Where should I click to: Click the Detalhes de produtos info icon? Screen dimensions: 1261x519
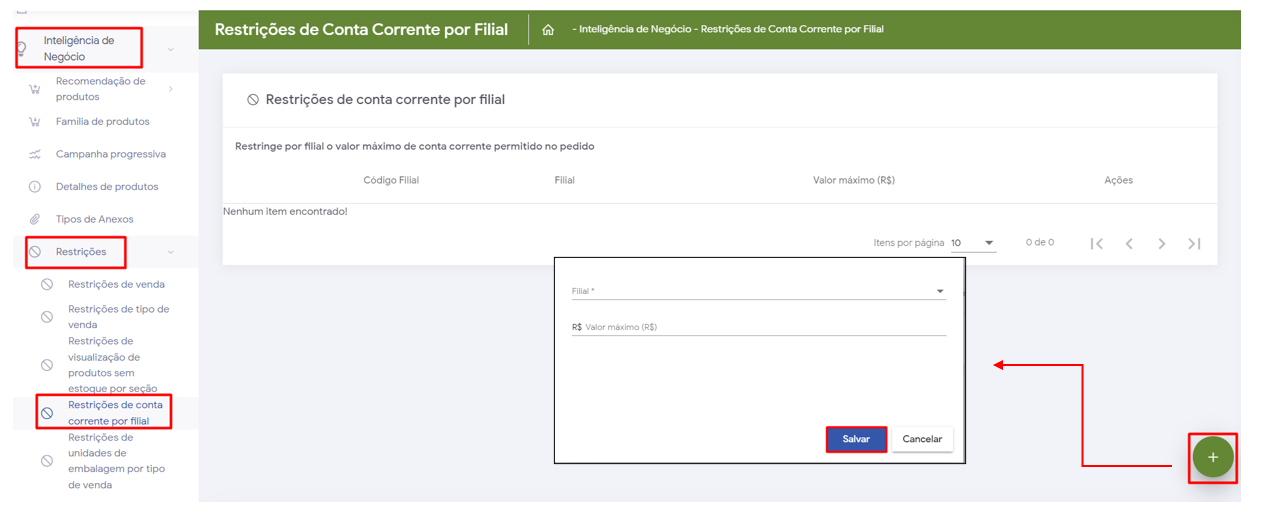[35, 187]
